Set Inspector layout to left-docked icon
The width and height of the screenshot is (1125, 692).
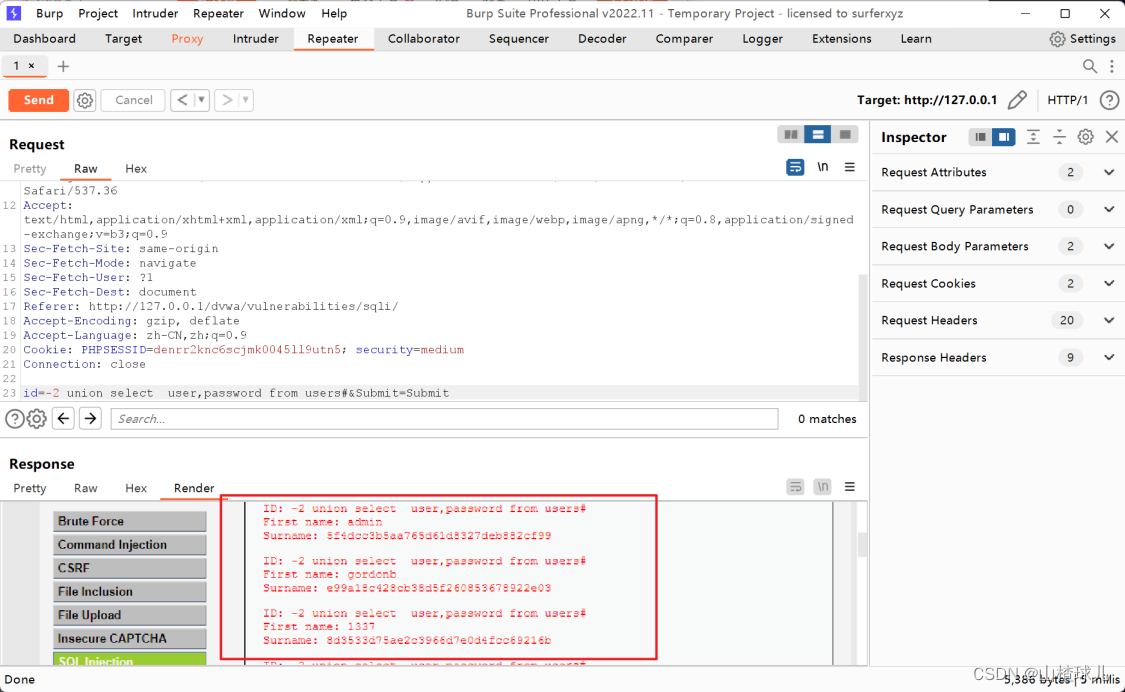[x=980, y=137]
